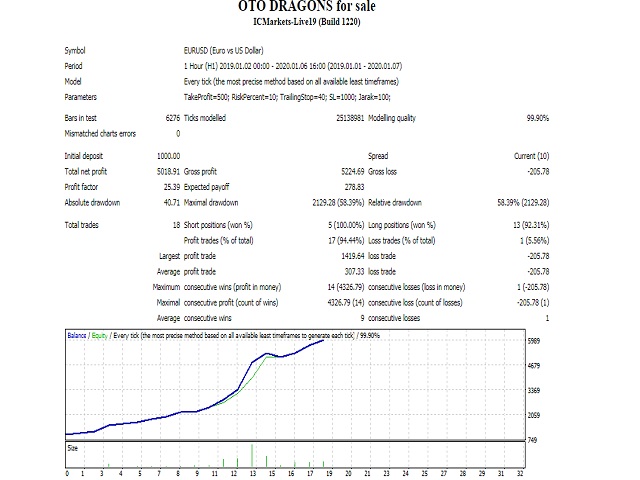This screenshot has height=480, width=640.
Task: Click the 'OTO DRAGONS for sale' title
Action: point(307,6)
